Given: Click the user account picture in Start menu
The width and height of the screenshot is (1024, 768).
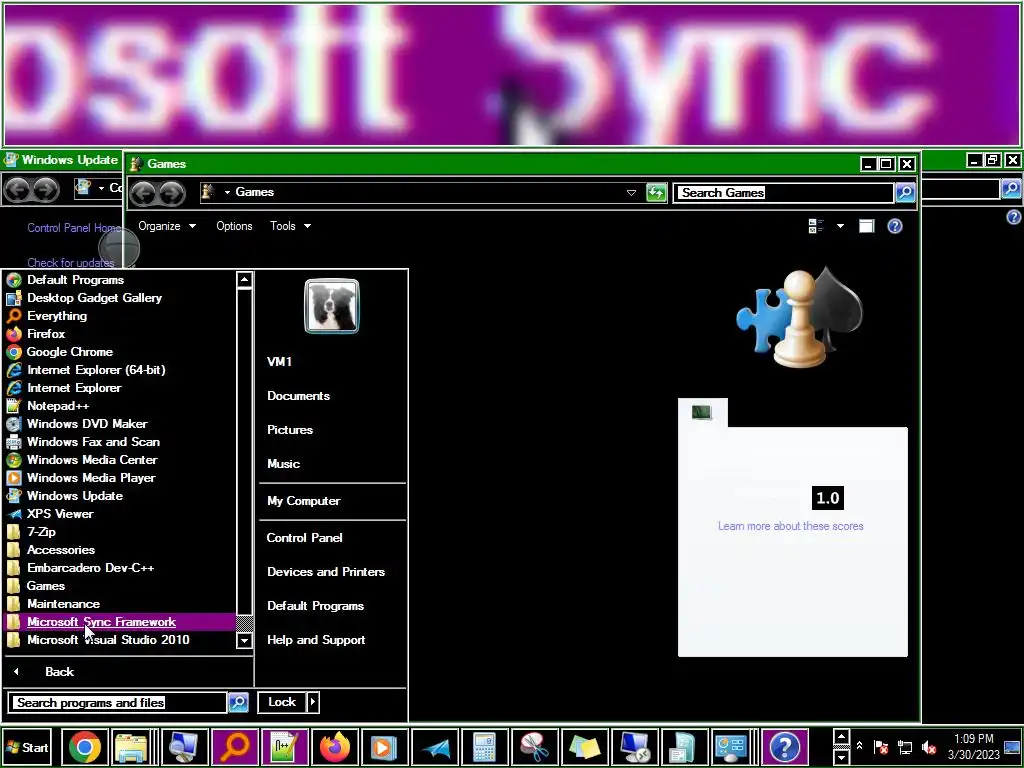Looking at the screenshot, I should coord(332,306).
